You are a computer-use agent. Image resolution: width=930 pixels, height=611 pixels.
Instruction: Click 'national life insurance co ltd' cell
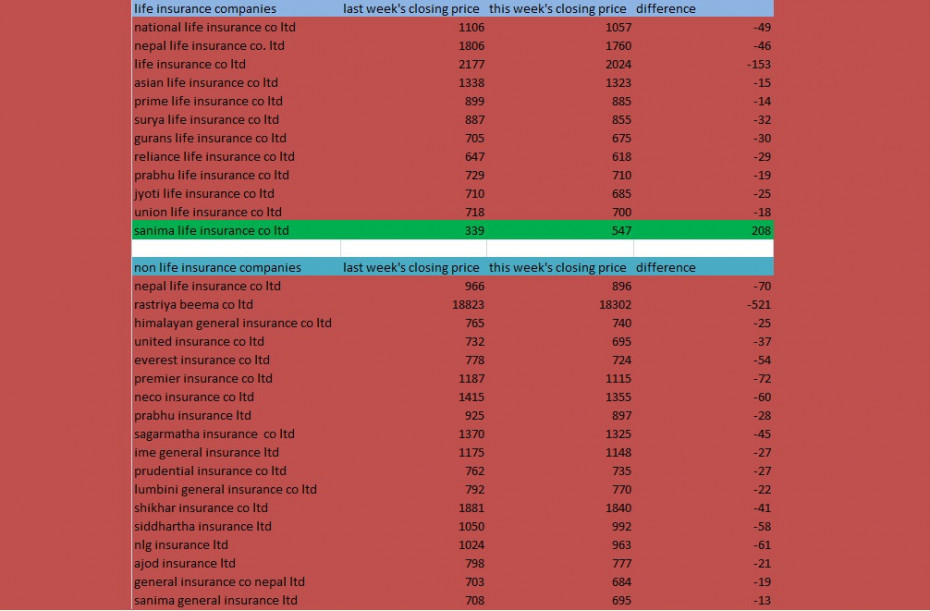(235, 27)
